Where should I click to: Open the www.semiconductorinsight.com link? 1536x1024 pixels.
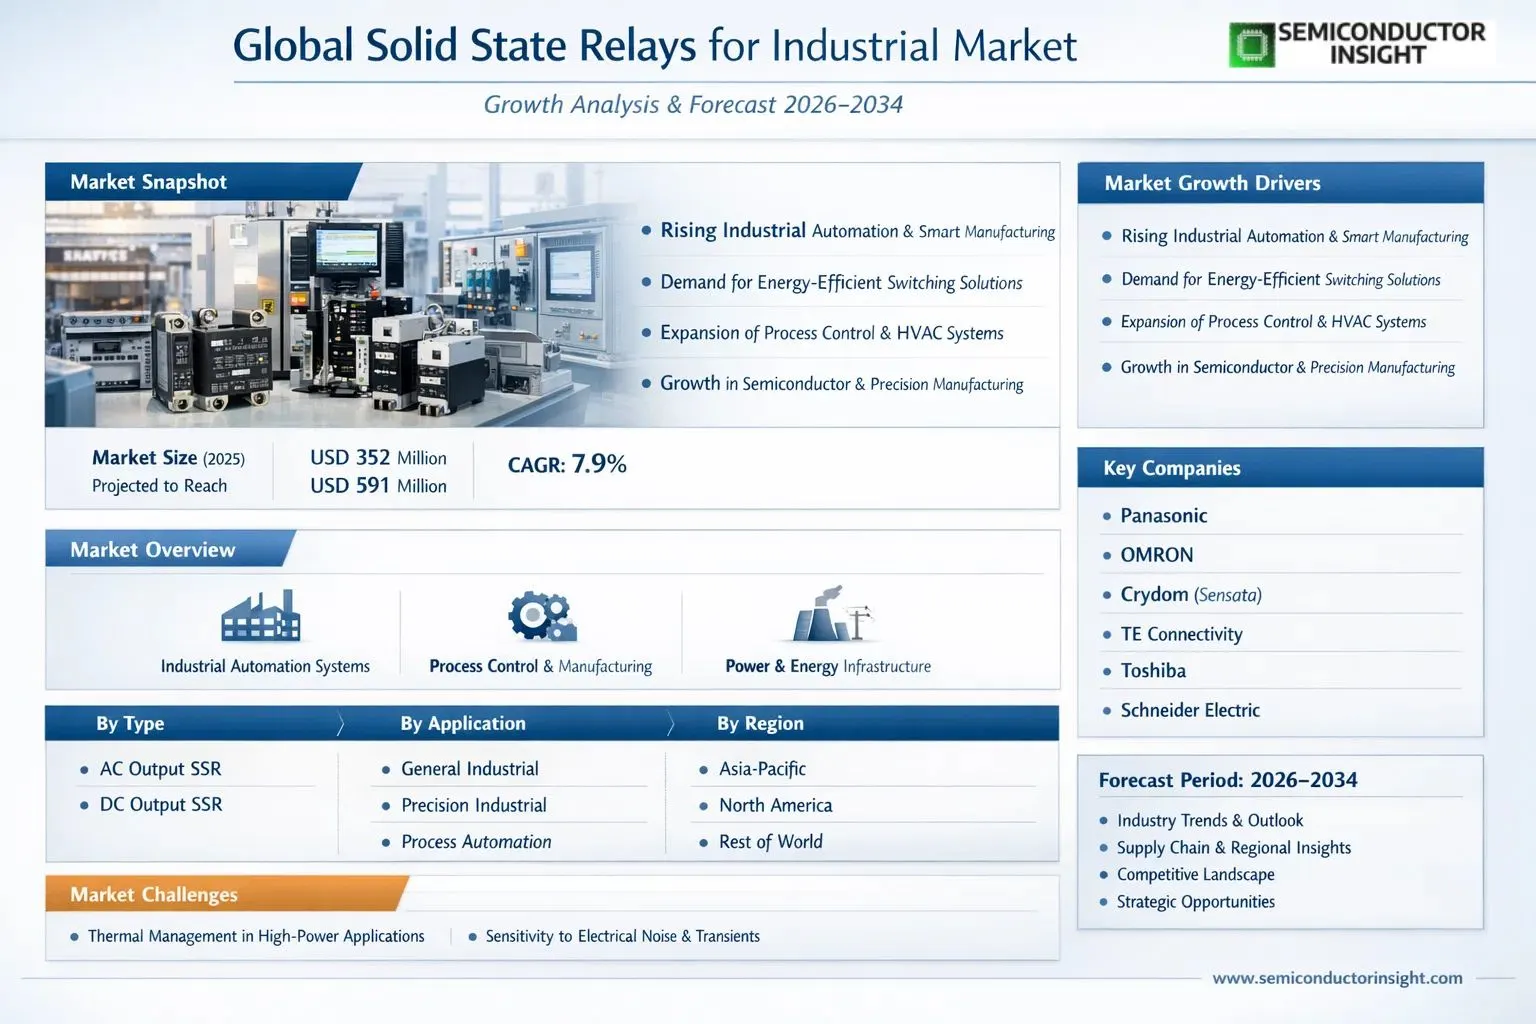(1337, 978)
